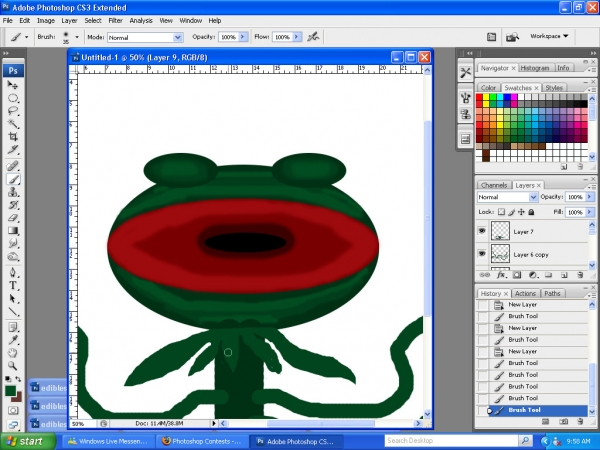This screenshot has height=450, width=600.
Task: Open the Layer menu in menu bar
Action: (69, 21)
